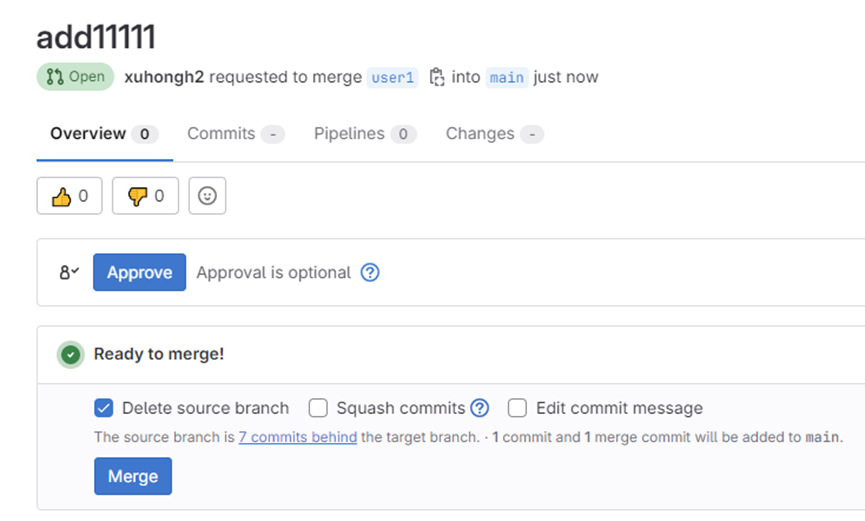Open the main target branch link

[506, 77]
